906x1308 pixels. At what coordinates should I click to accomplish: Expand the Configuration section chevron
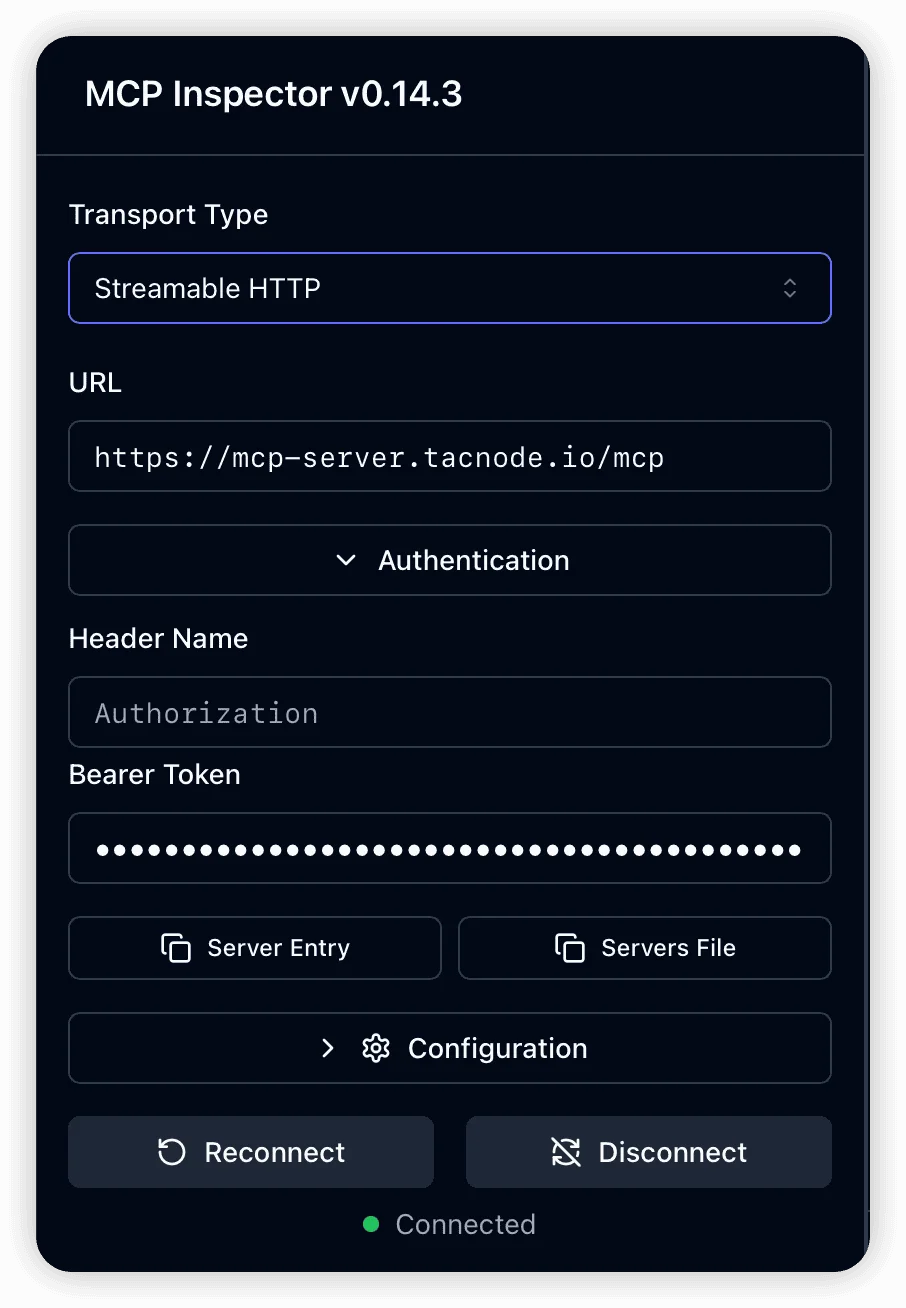click(x=328, y=1048)
